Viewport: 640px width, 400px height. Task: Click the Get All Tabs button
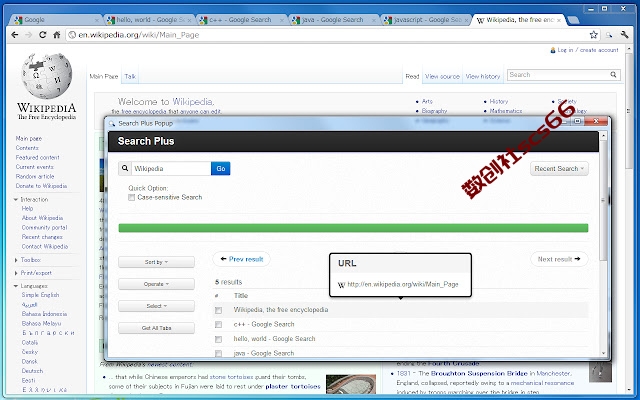point(156,328)
